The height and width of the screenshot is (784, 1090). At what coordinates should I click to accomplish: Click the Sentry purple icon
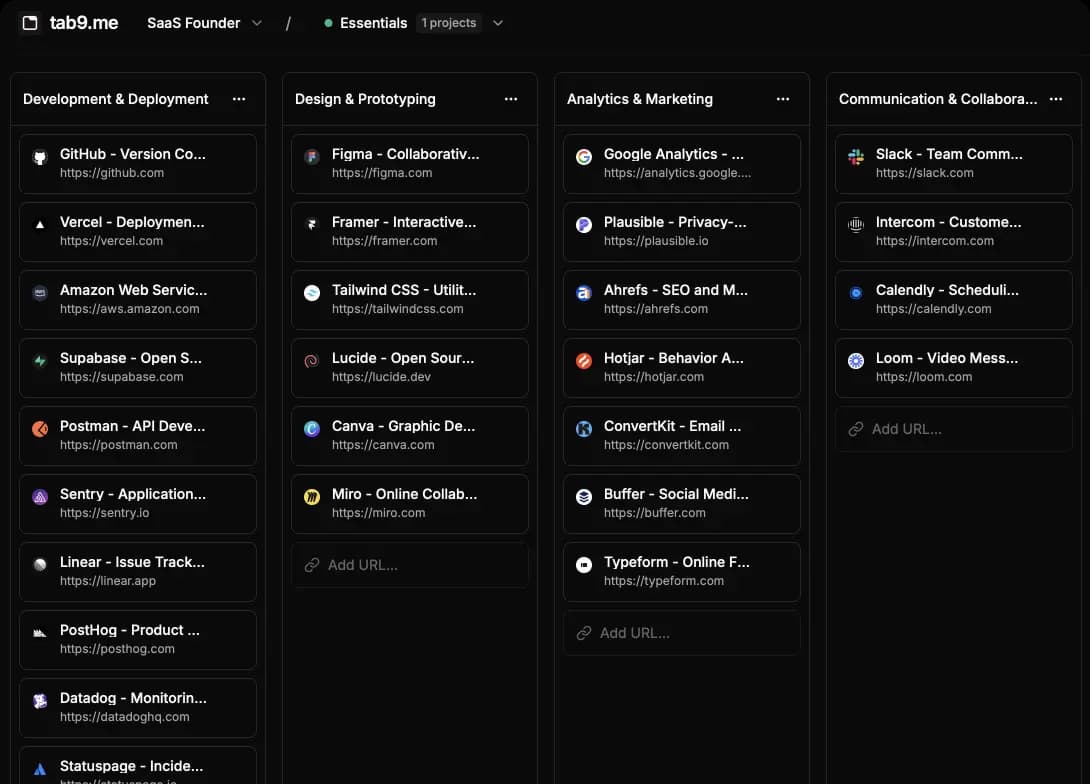tap(40, 497)
